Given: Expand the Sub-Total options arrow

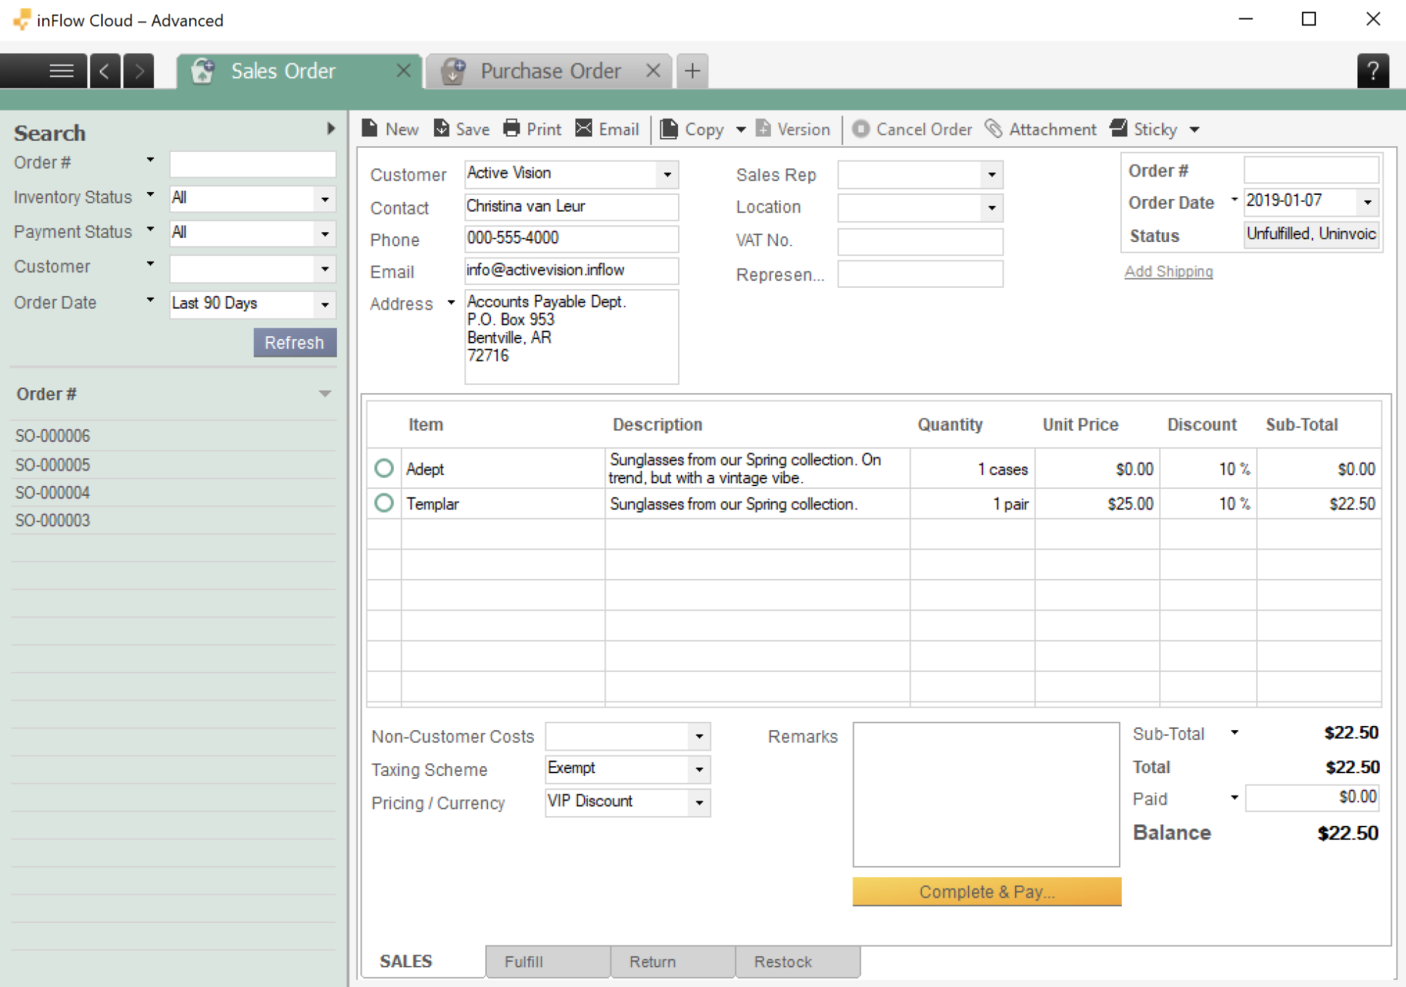Looking at the screenshot, I should (x=1235, y=733).
